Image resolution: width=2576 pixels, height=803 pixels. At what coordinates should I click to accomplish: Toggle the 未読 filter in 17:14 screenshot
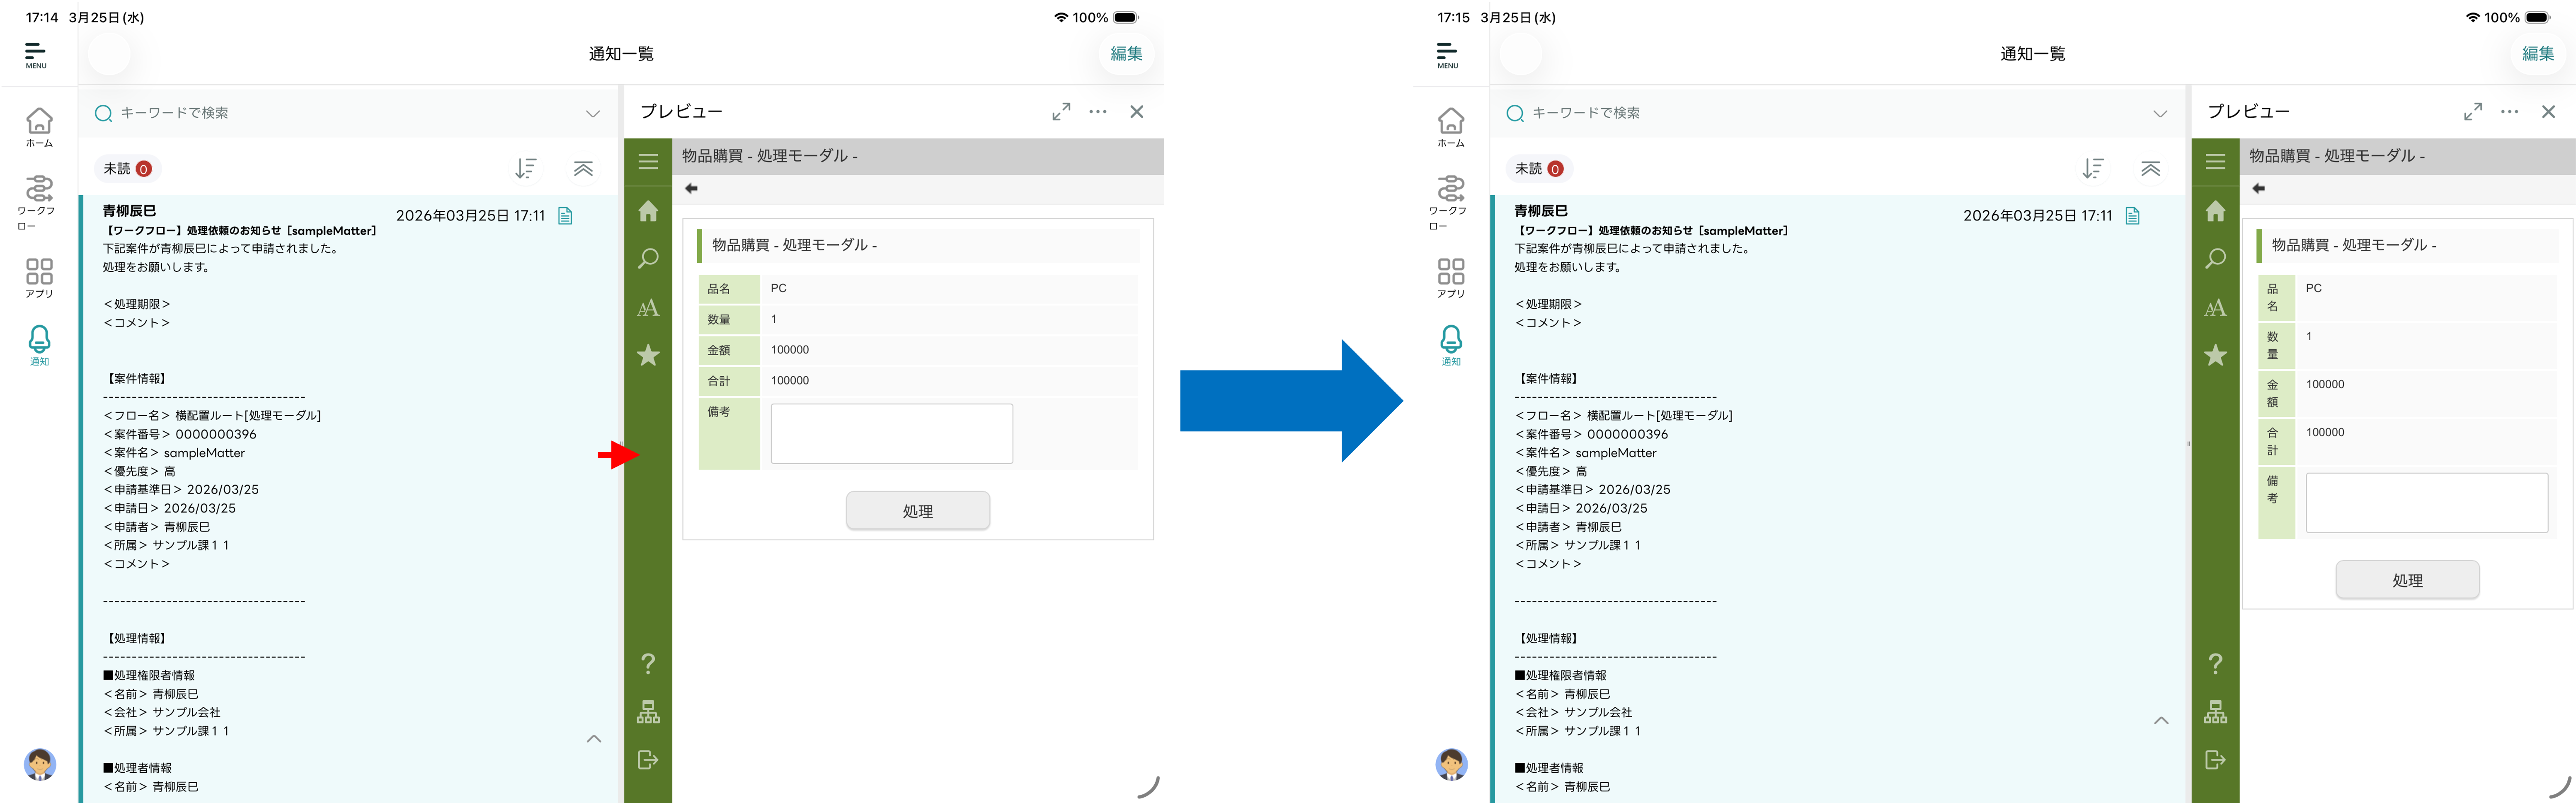click(128, 169)
